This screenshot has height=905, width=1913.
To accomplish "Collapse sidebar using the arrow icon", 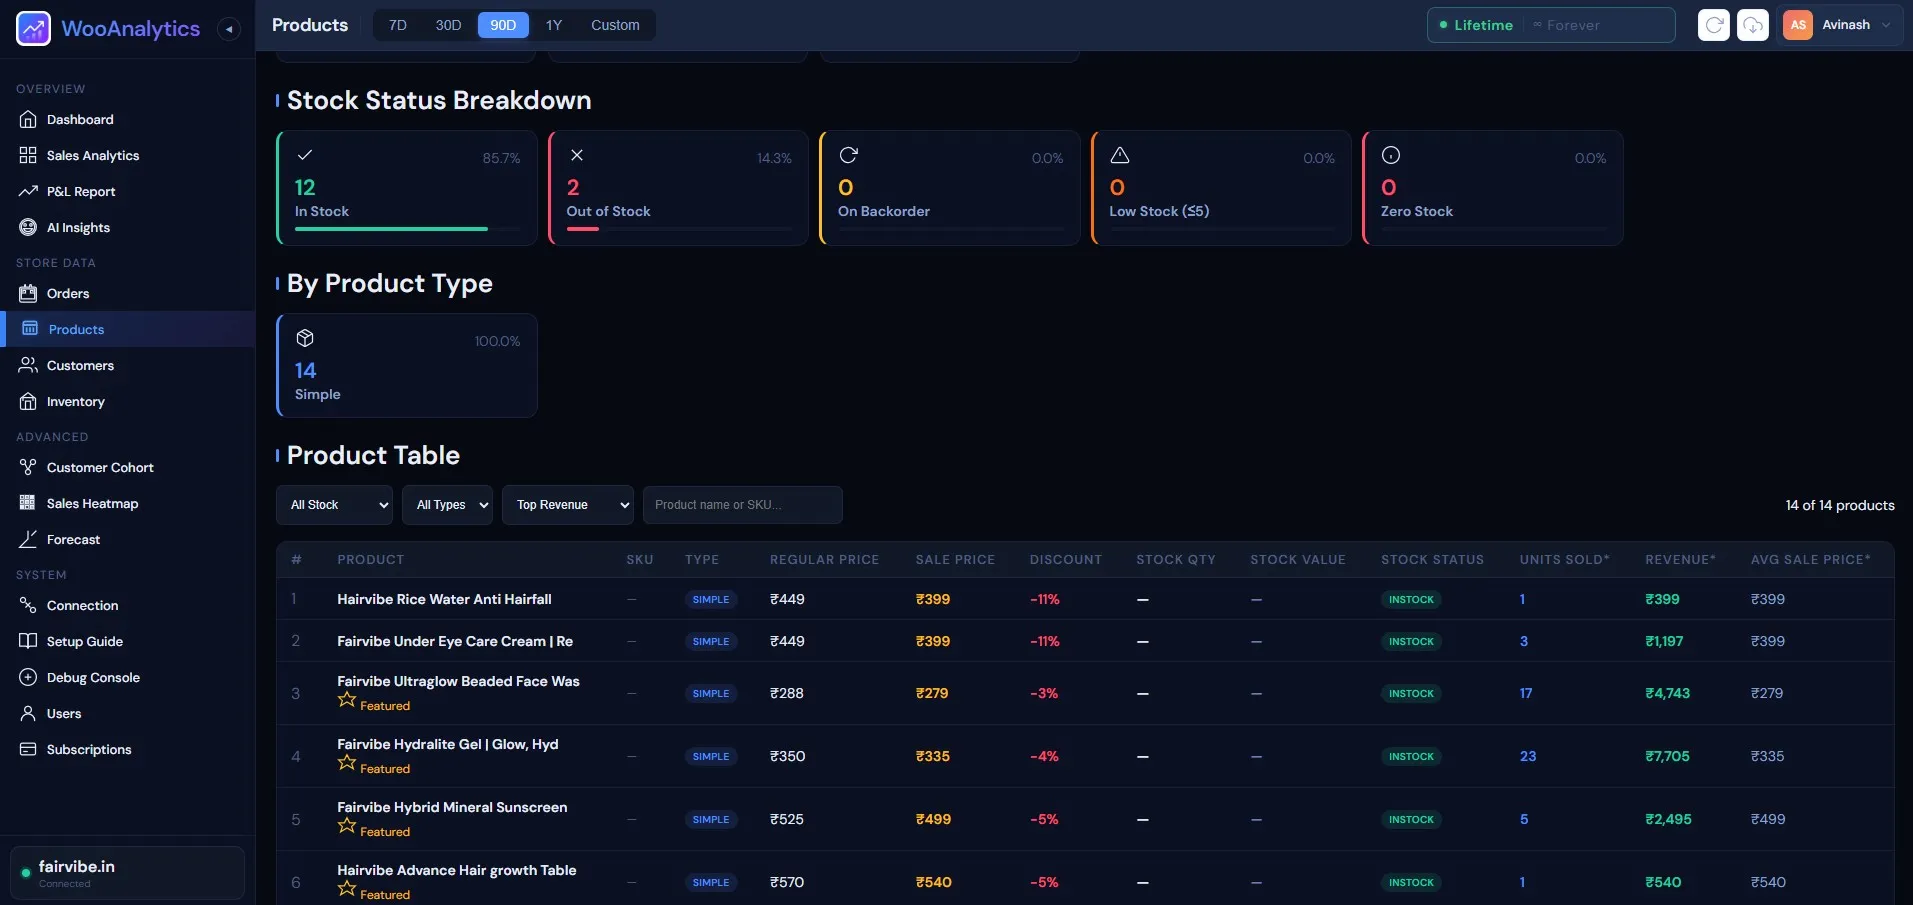I will tap(229, 29).
